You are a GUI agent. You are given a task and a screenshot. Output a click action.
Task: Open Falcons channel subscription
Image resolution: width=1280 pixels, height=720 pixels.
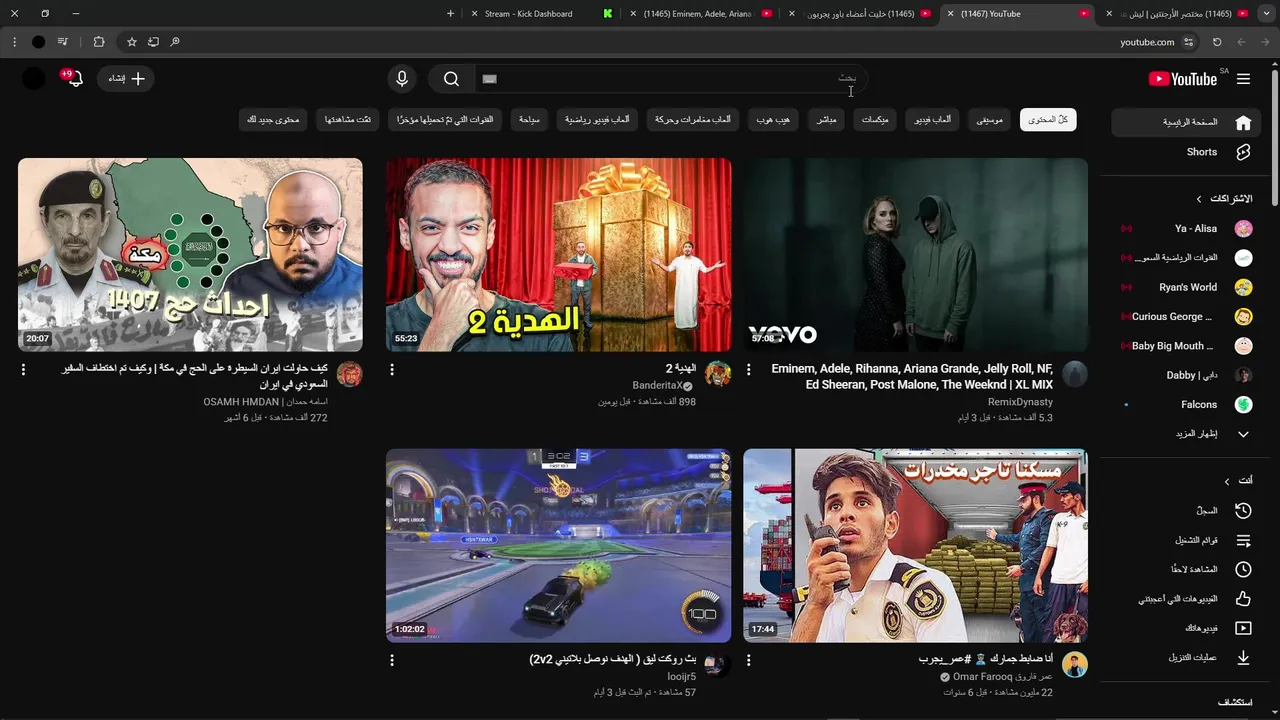[x=1186, y=405]
